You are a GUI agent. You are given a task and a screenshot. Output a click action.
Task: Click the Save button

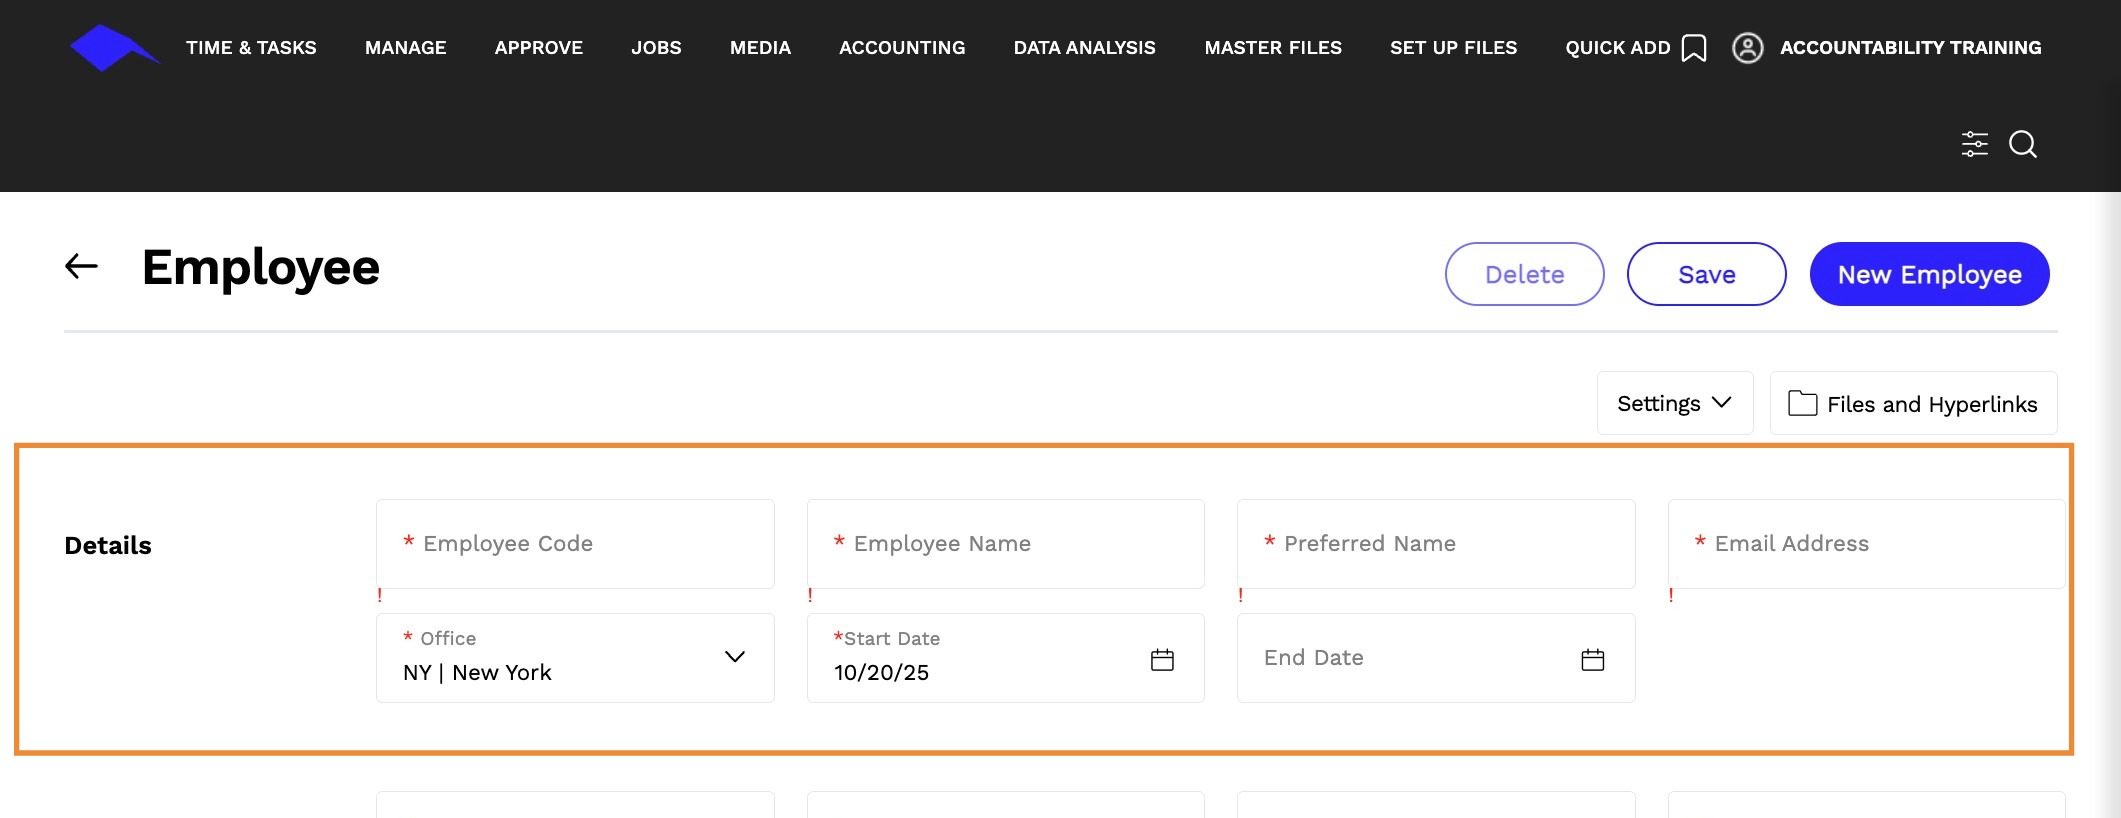1707,274
